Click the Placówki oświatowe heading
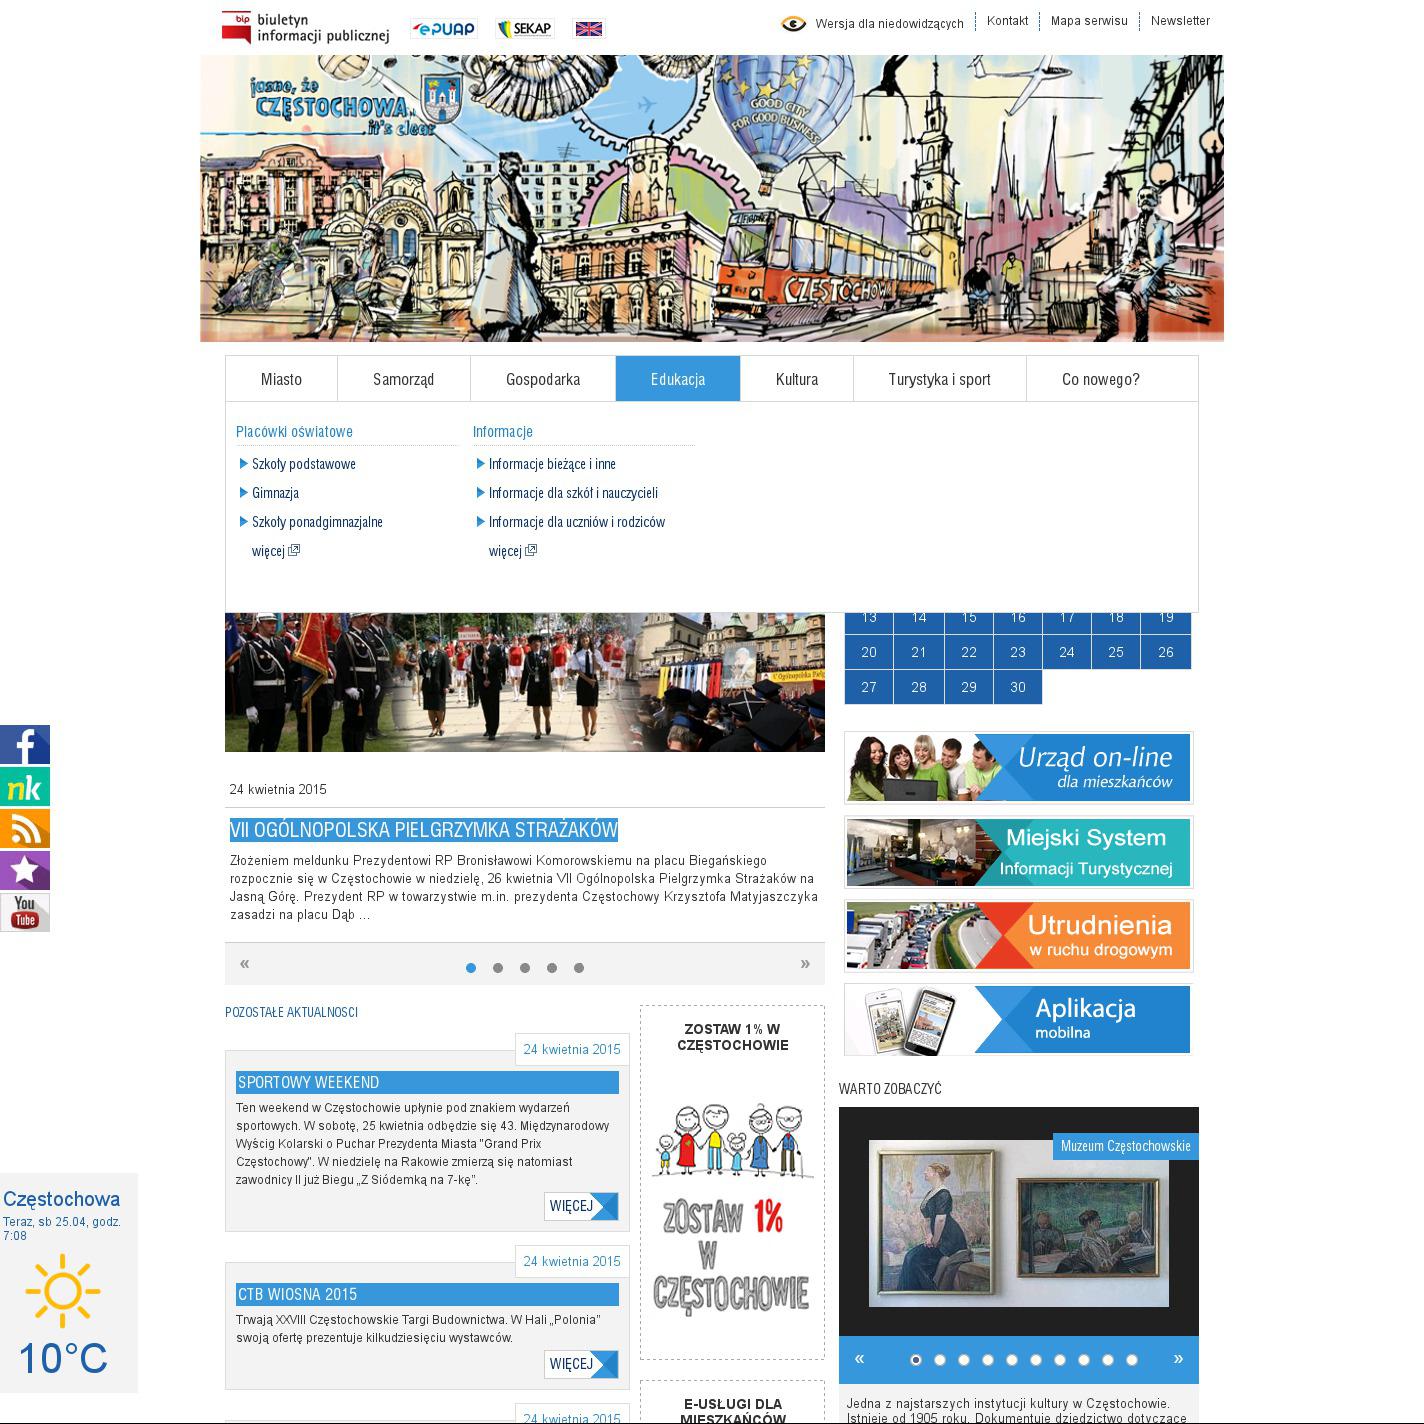The width and height of the screenshot is (1424, 1424). click(x=294, y=432)
